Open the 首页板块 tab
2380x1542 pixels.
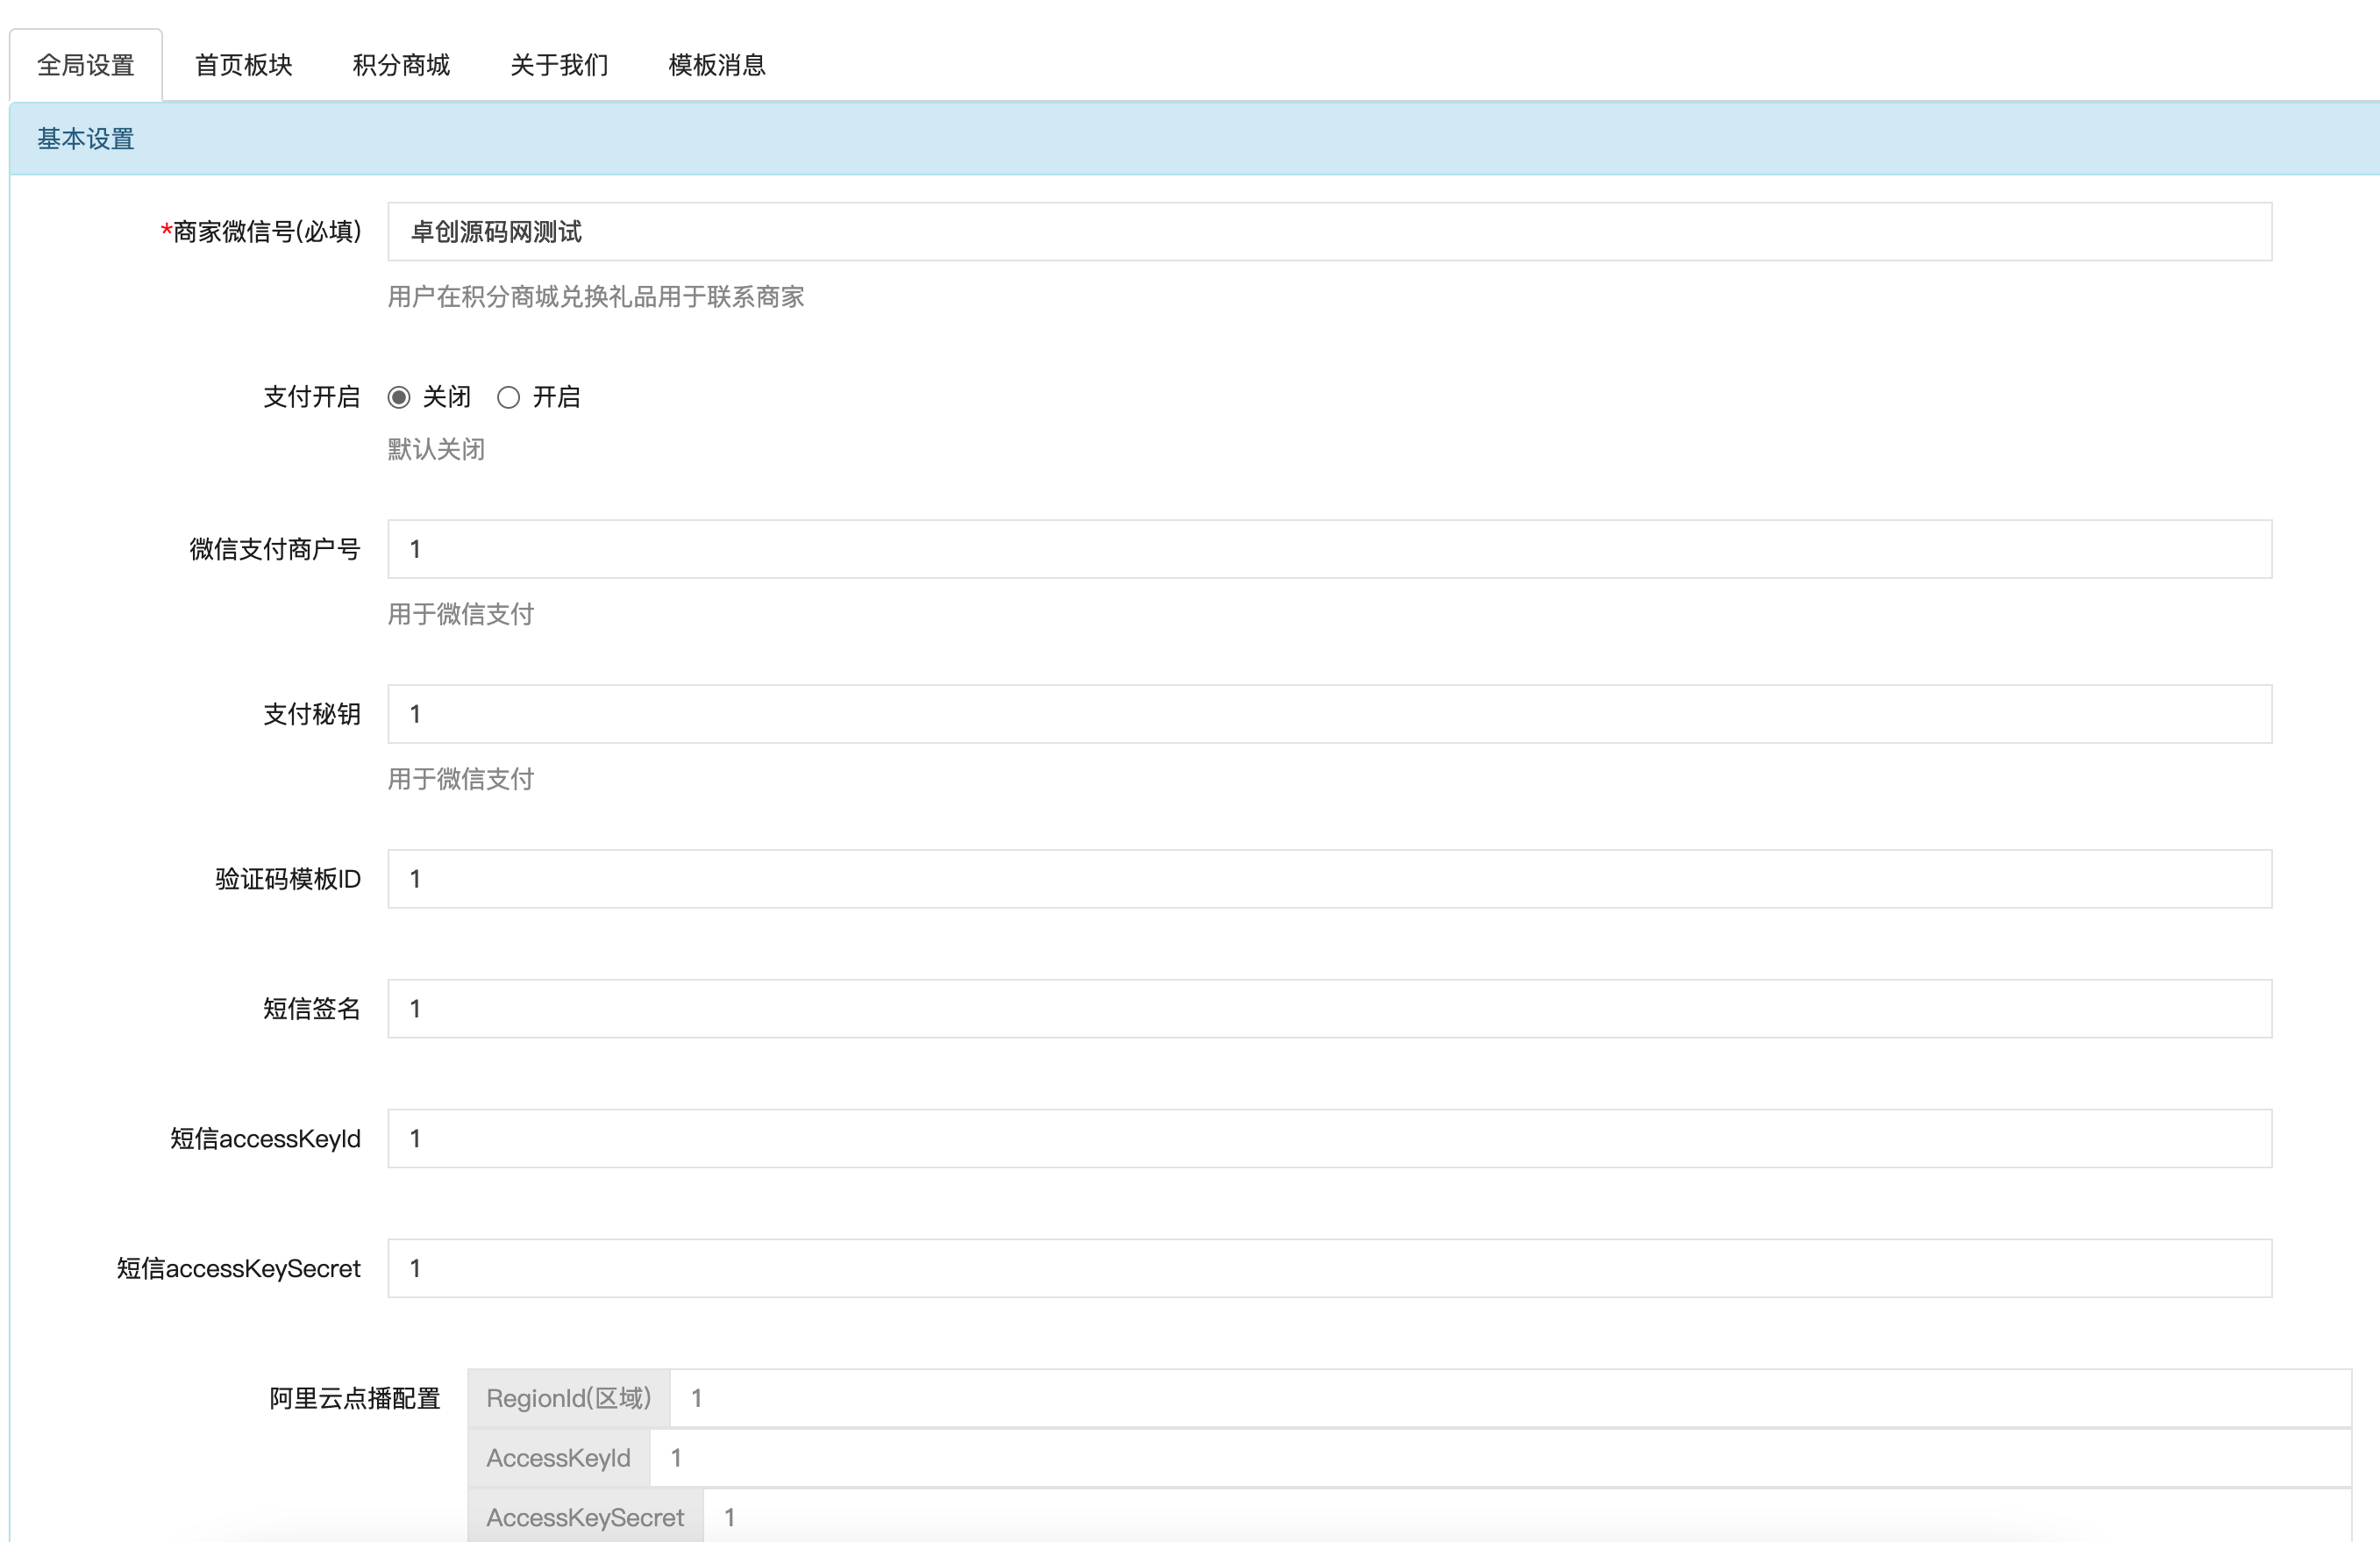tap(243, 65)
